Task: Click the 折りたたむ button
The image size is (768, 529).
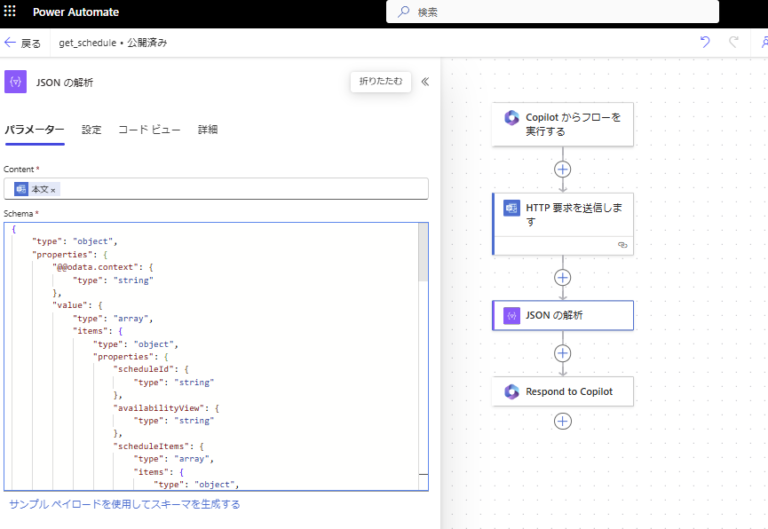Action: [x=381, y=82]
